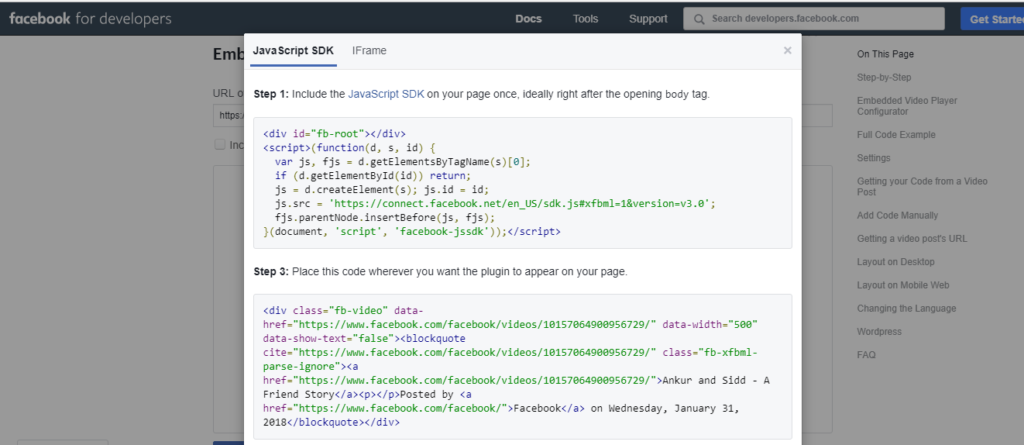
Task: Click the fb-root div code line
Action: (x=334, y=133)
